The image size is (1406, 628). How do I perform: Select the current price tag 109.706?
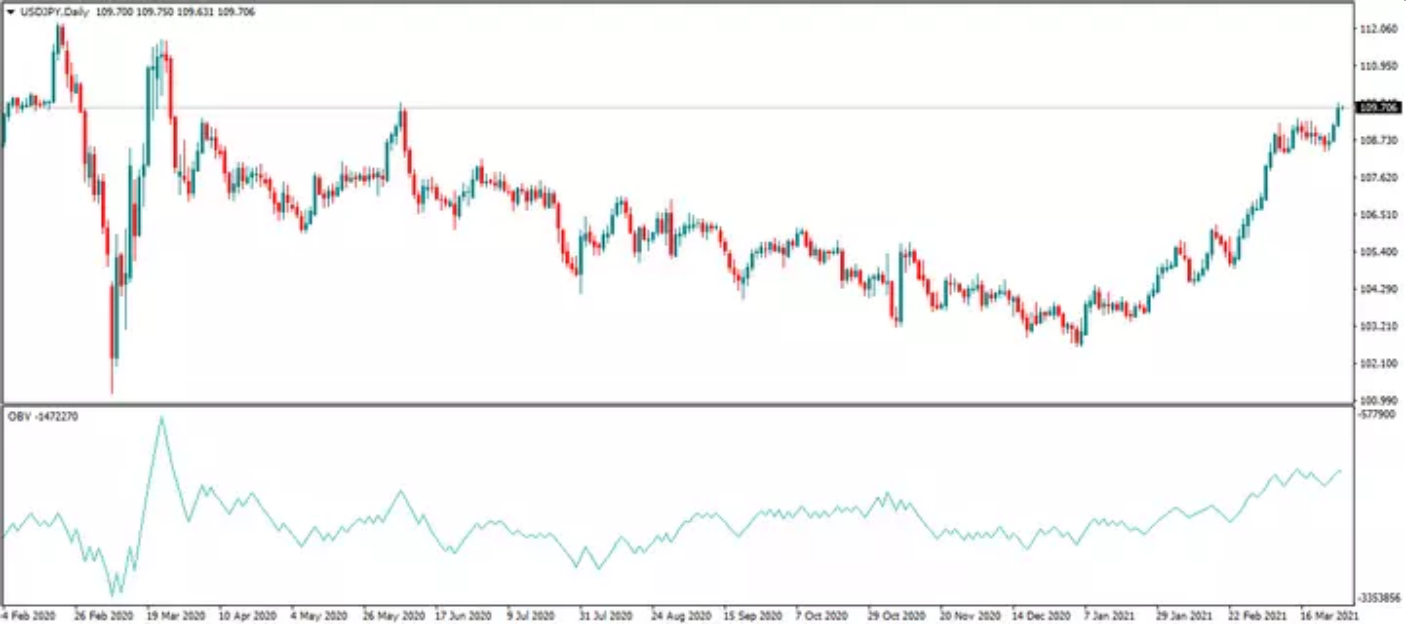(1377, 107)
